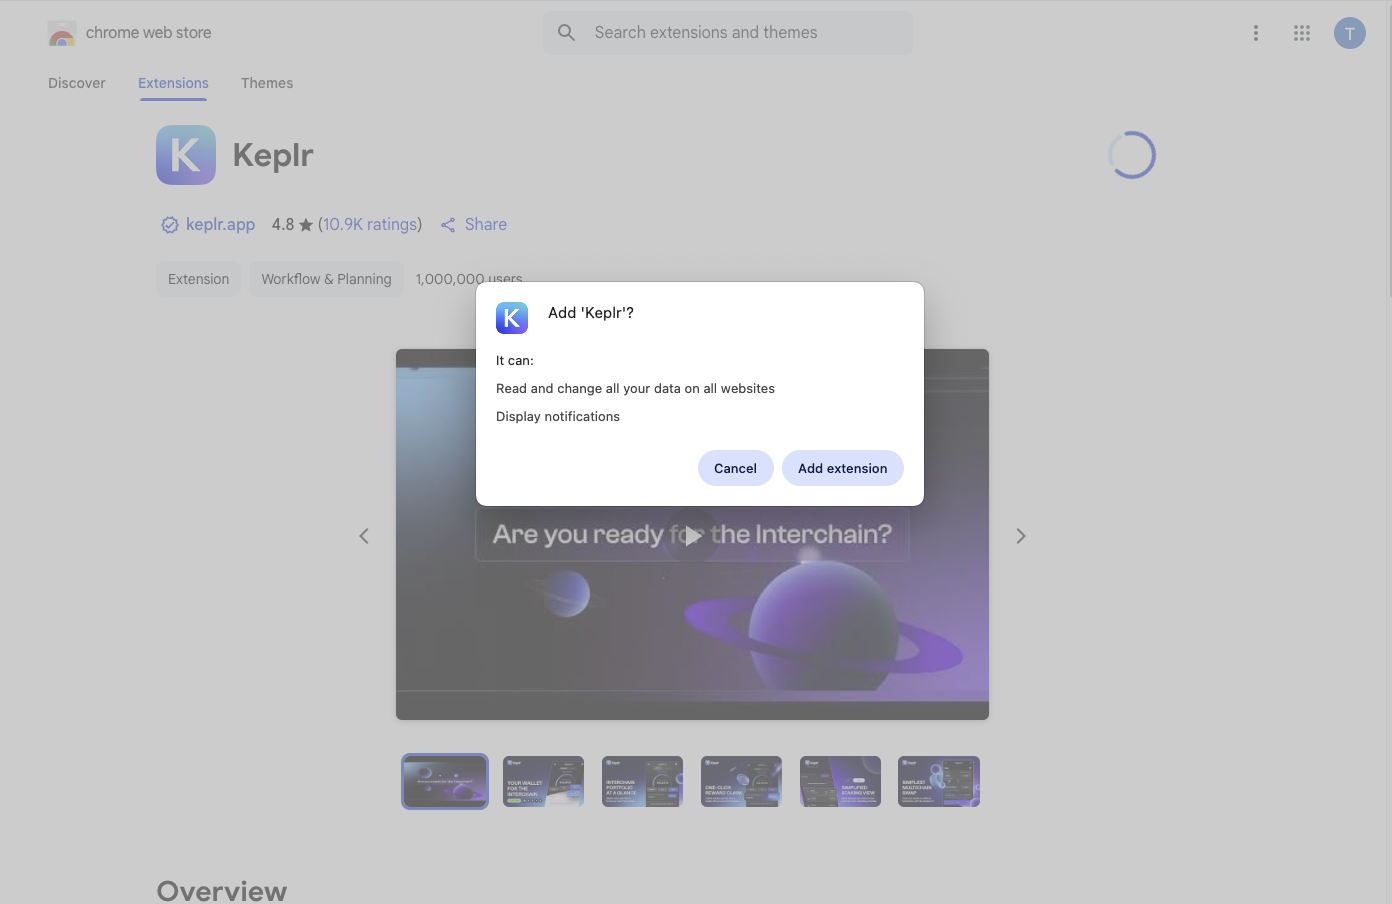Click the search magnifier icon

tap(566, 33)
